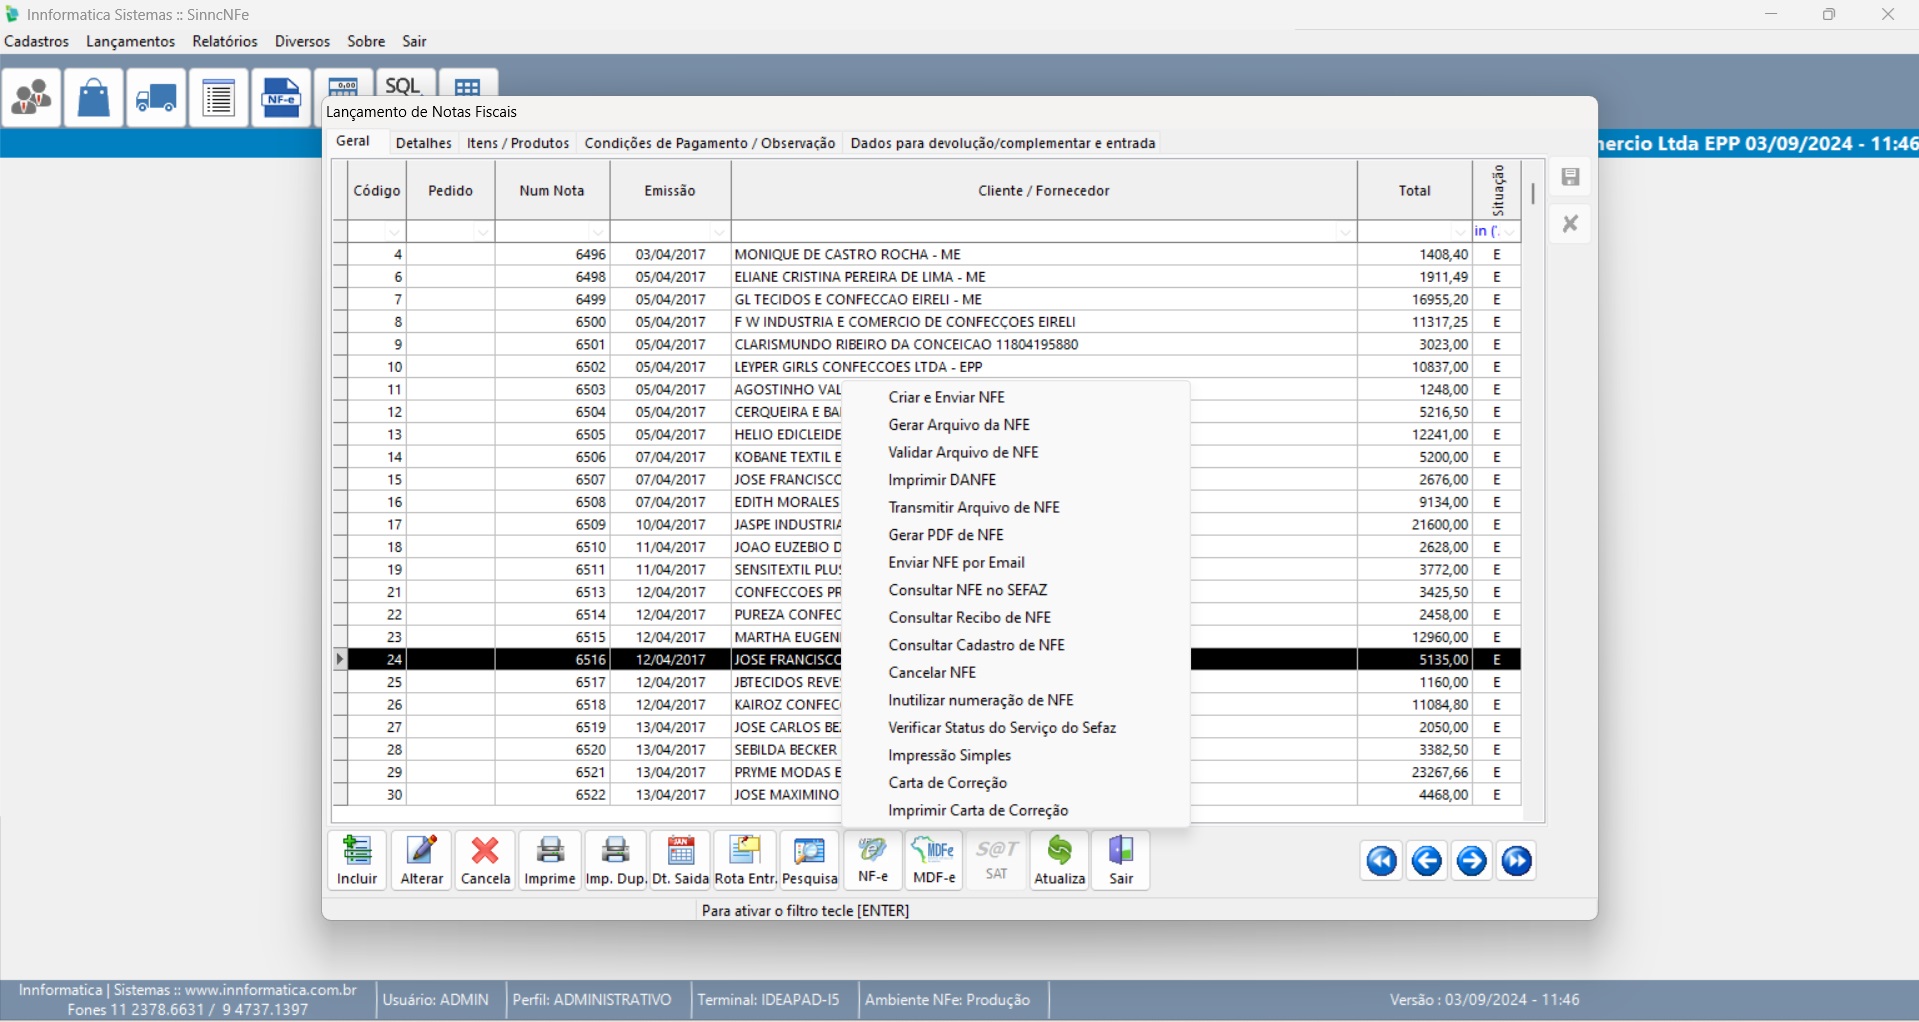This screenshot has width=1919, height=1022.
Task: Open the Relatórios menu
Action: [x=225, y=41]
